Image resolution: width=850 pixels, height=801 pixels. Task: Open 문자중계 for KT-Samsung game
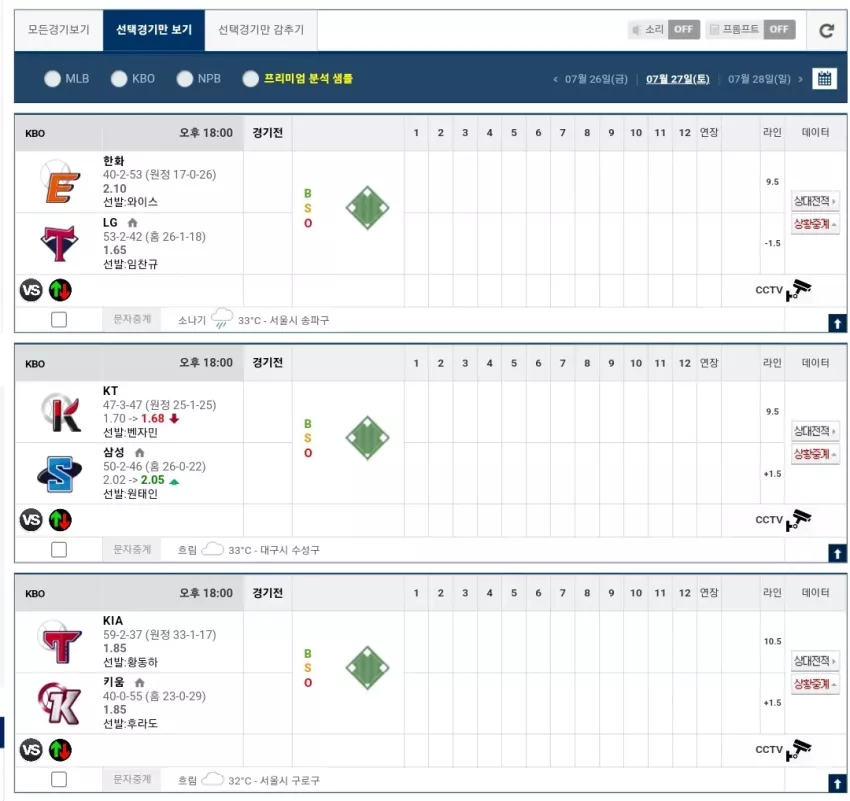click(x=132, y=550)
